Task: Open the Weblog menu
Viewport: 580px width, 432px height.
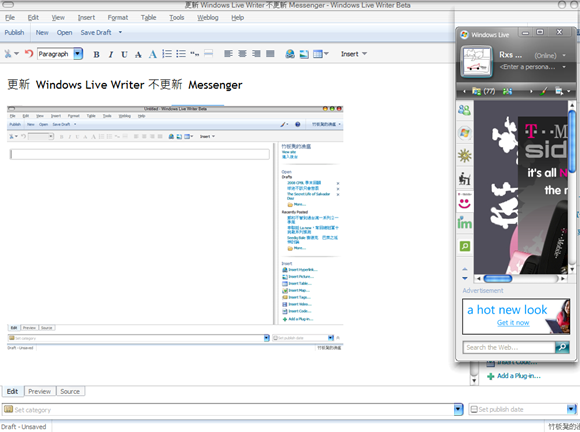Action: [208, 17]
